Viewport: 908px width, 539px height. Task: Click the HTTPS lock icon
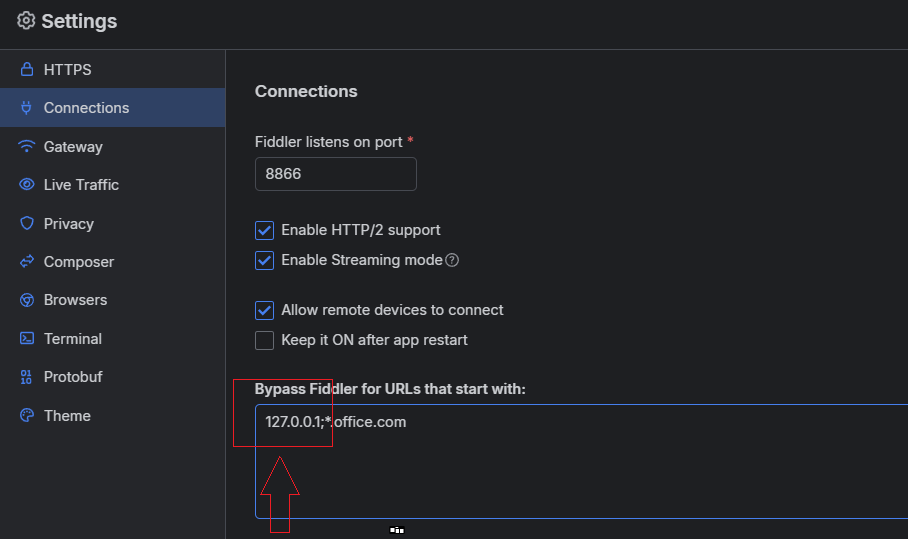coord(27,70)
